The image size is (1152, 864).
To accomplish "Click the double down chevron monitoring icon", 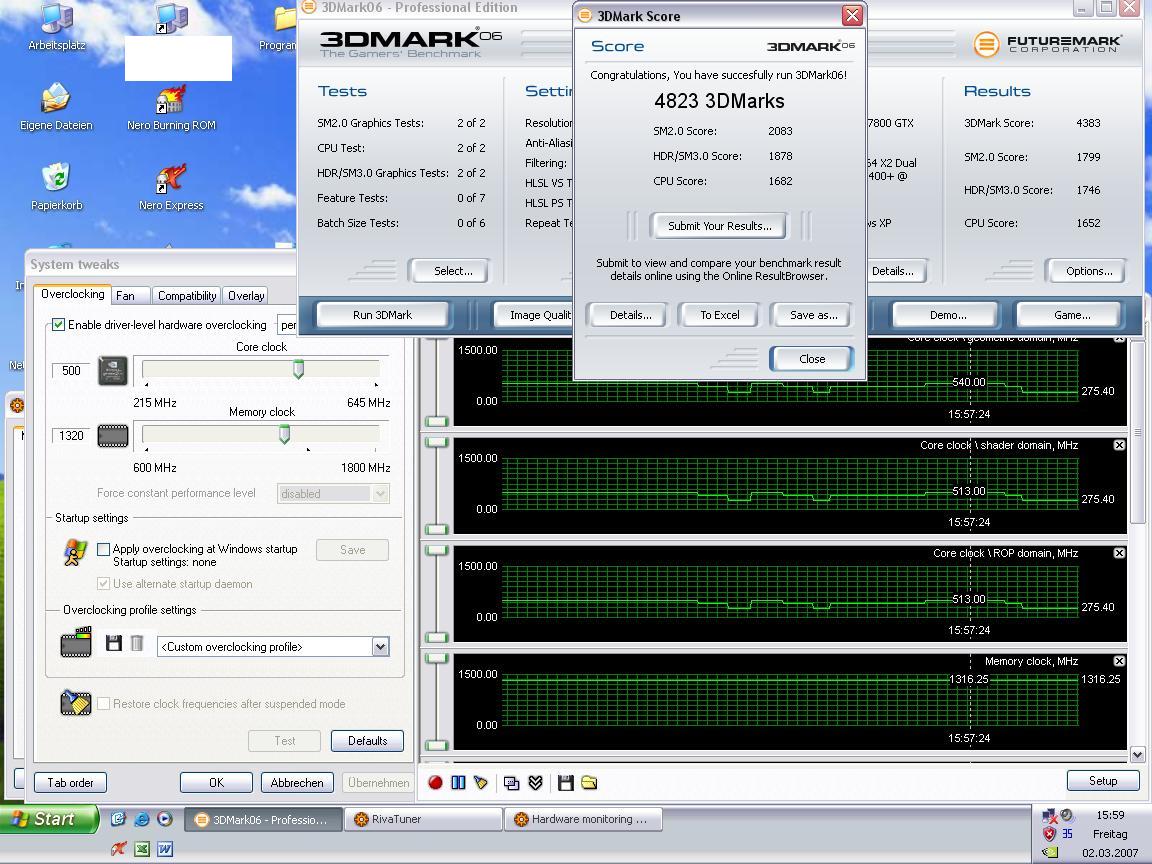I will (536, 783).
